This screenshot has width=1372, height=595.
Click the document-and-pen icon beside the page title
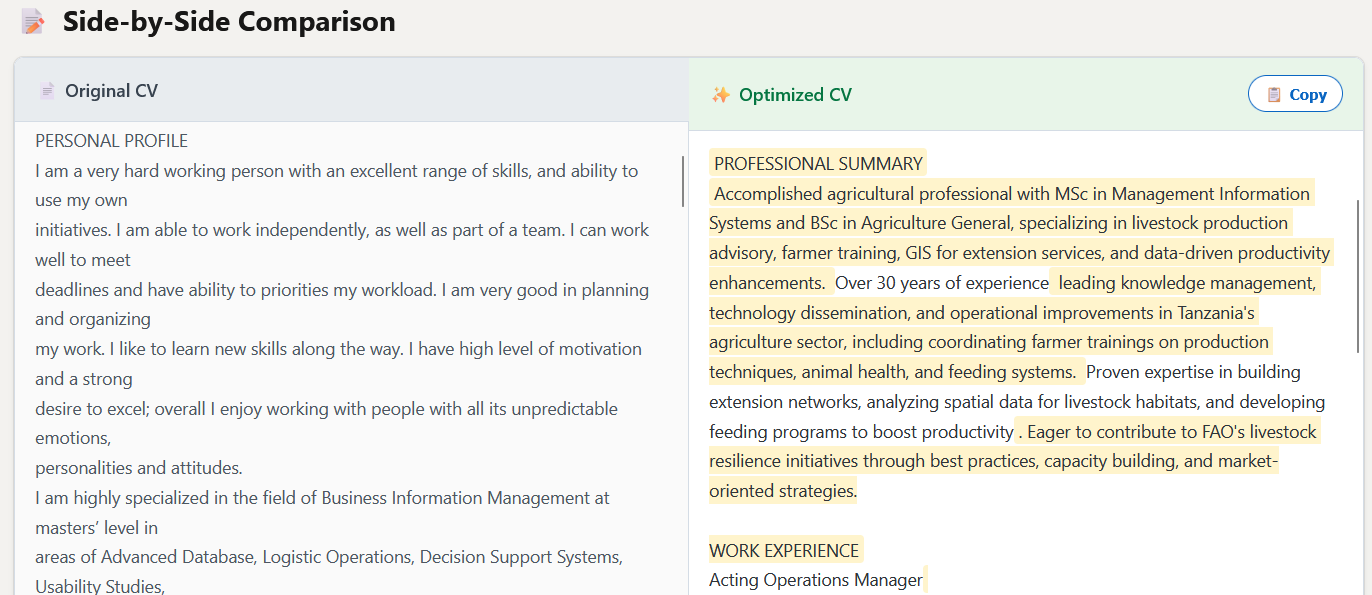[x=33, y=20]
